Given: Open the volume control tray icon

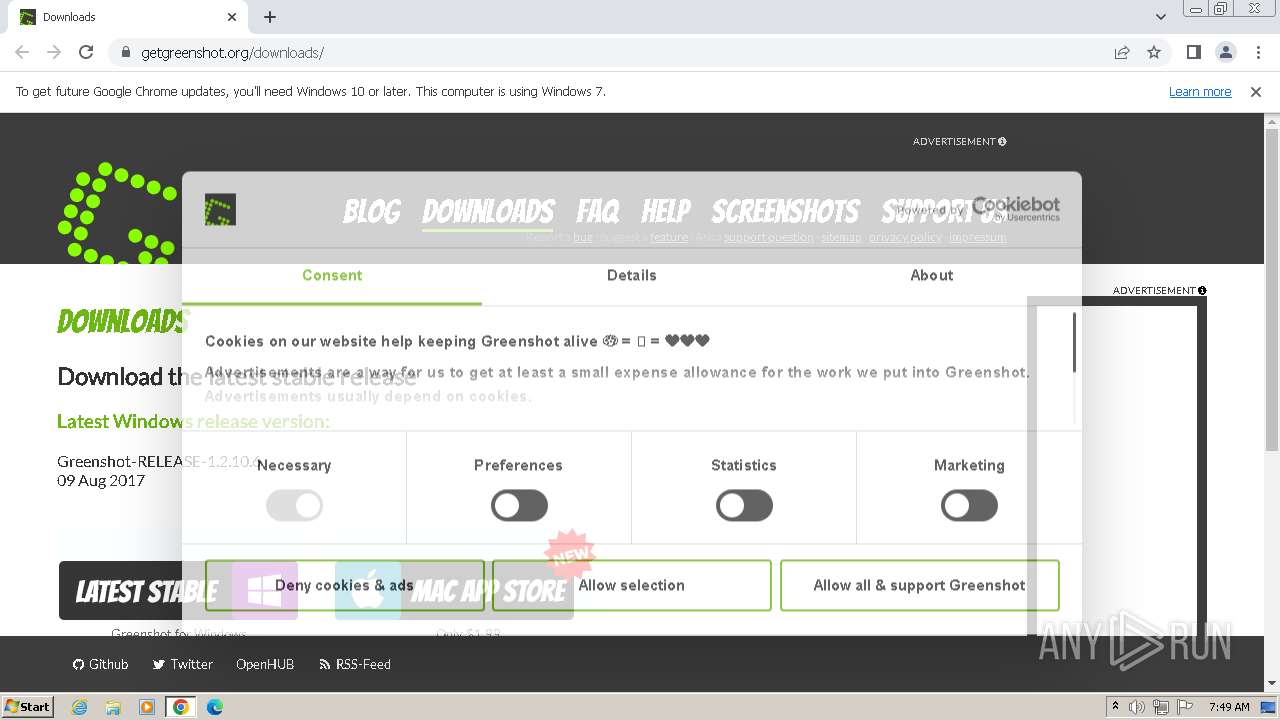Looking at the screenshot, I should [x=1137, y=707].
